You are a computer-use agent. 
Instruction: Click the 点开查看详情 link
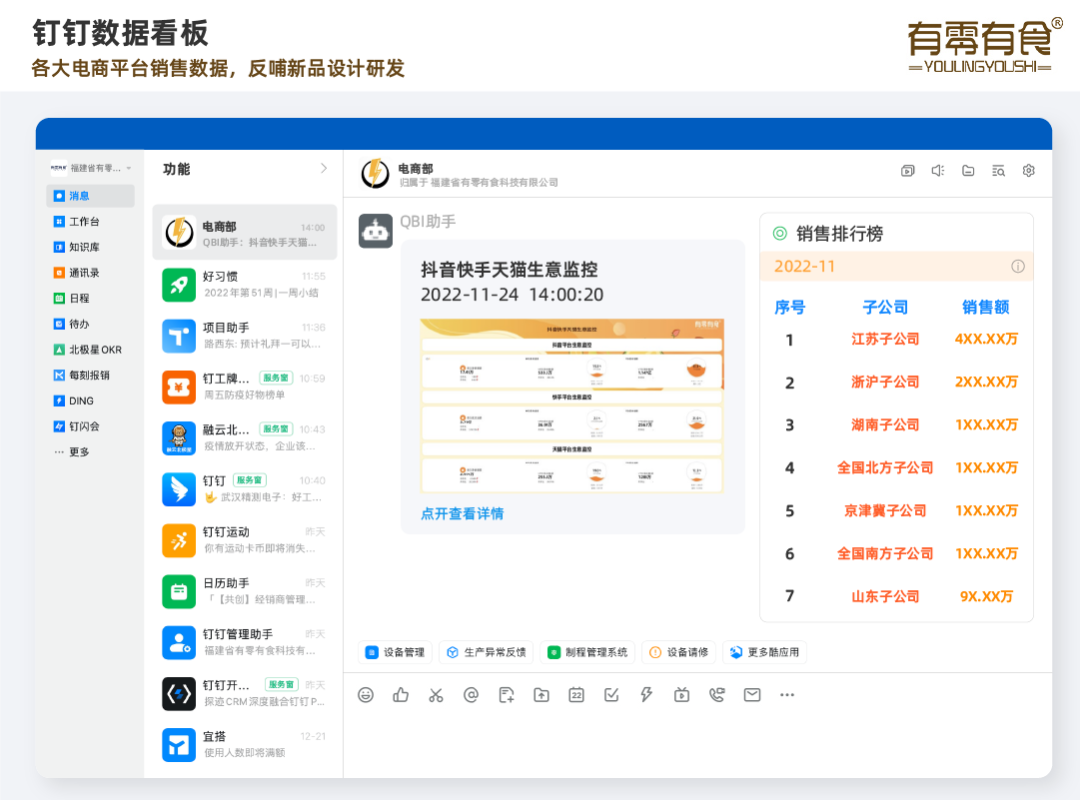pos(462,513)
